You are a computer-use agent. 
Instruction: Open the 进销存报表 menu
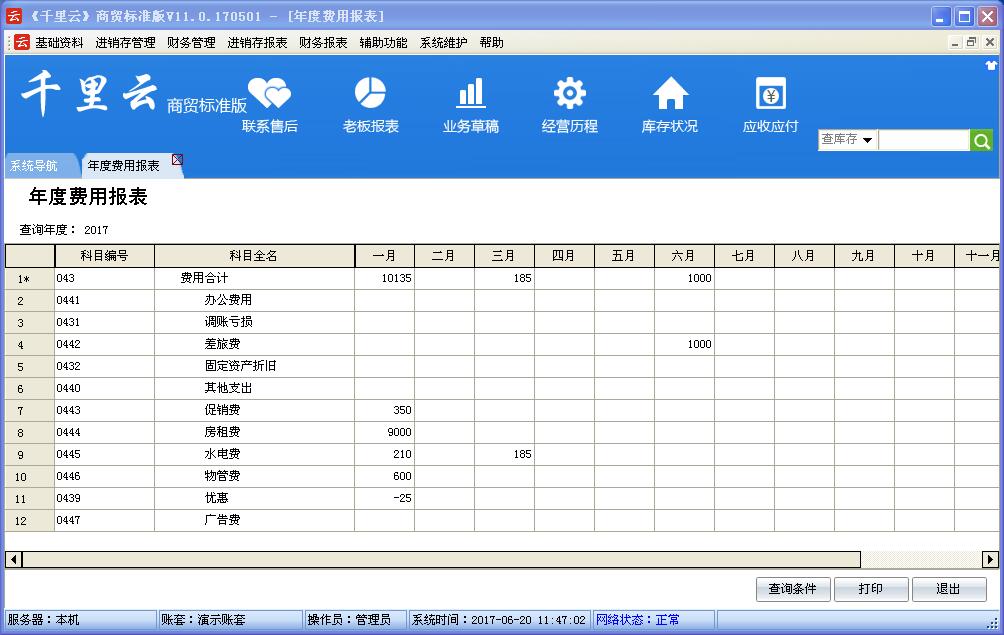point(257,43)
